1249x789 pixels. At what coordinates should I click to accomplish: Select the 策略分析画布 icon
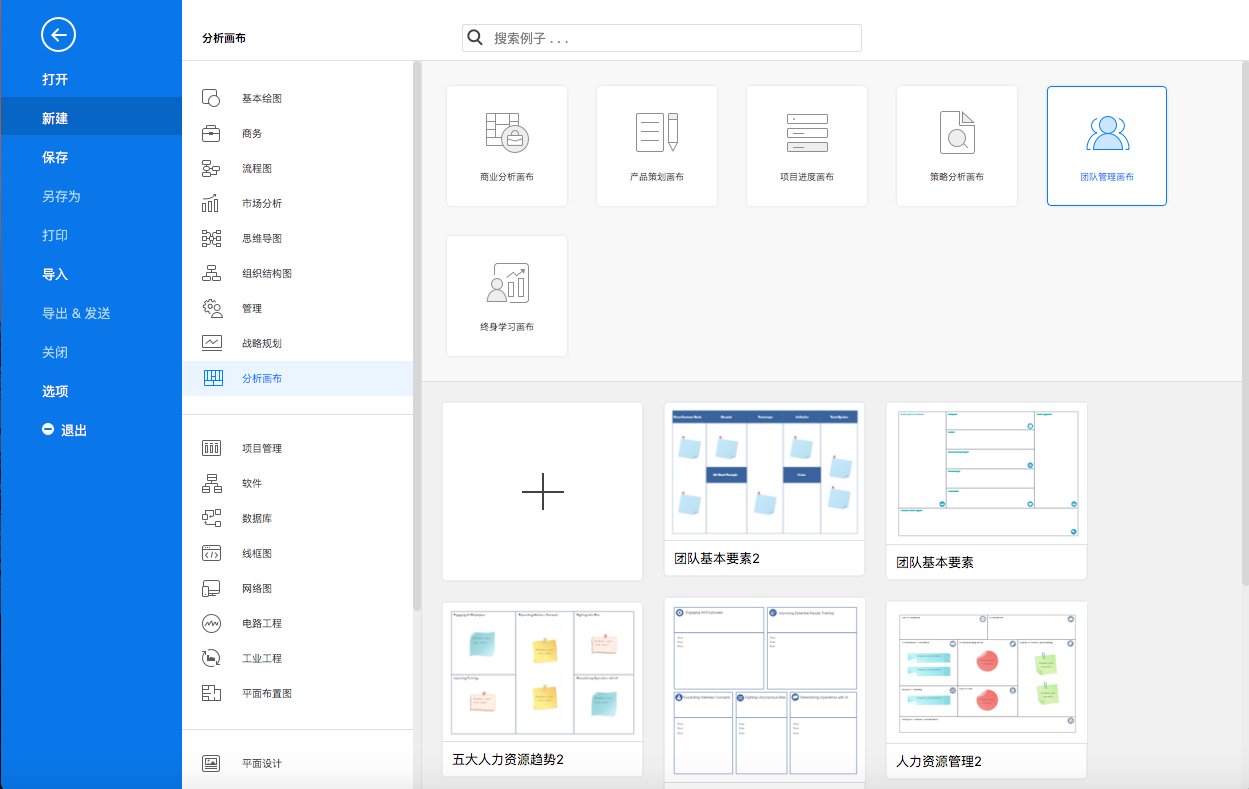click(957, 132)
